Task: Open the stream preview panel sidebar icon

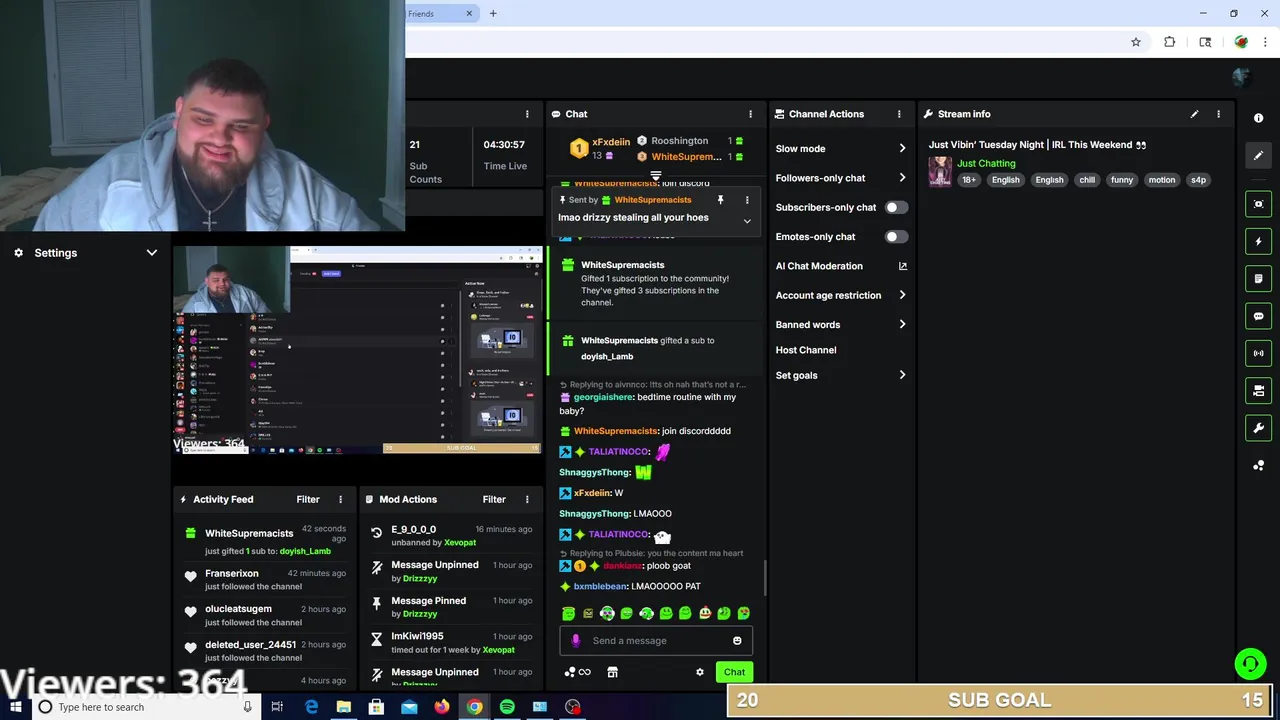Action: click(x=1258, y=204)
